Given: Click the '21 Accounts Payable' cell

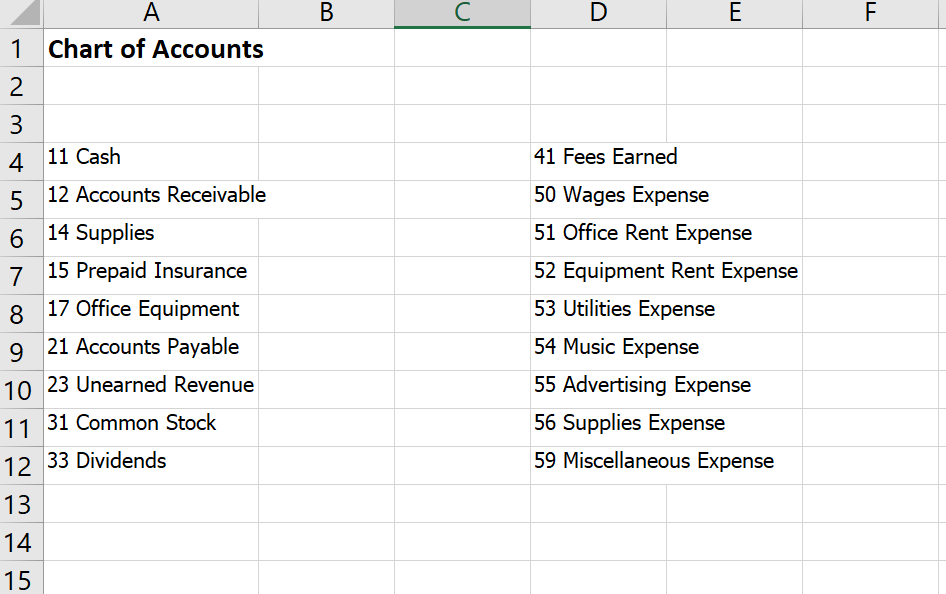Looking at the screenshot, I should (x=151, y=352).
